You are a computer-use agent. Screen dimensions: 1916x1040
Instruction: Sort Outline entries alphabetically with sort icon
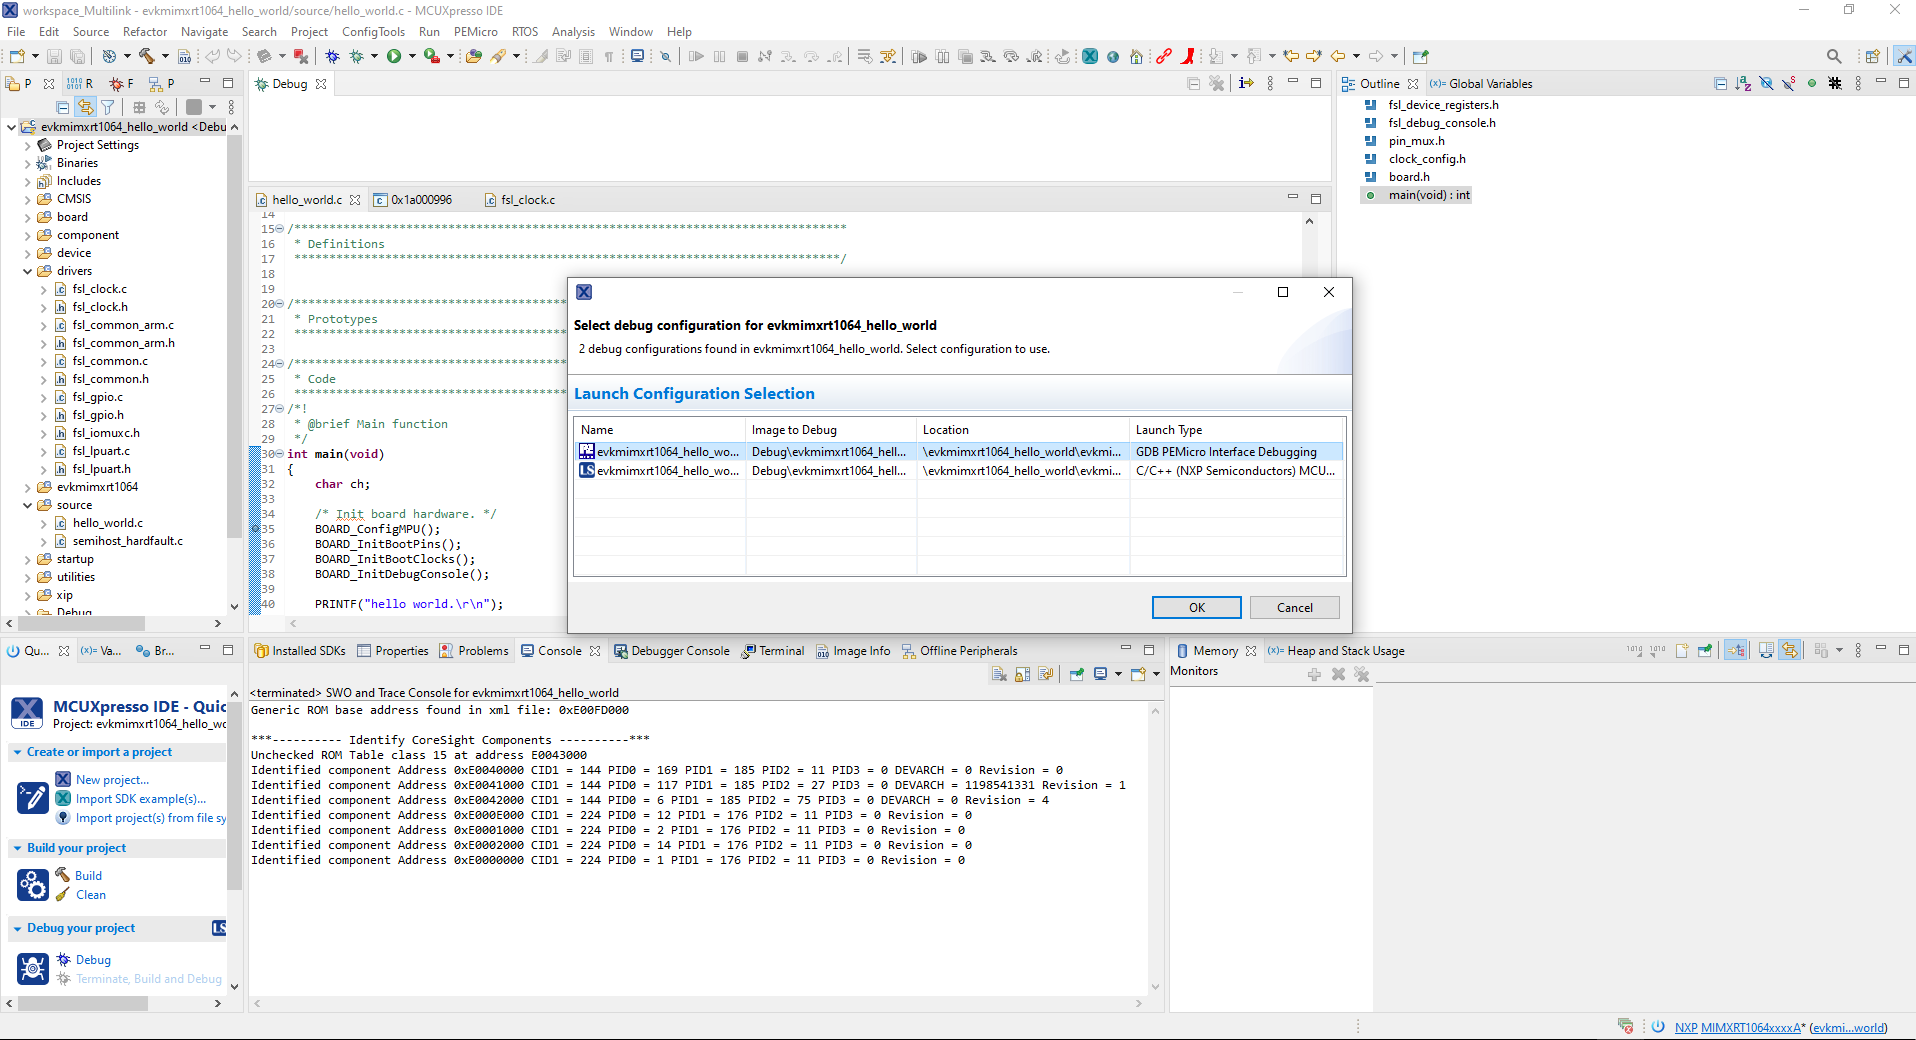coord(1742,84)
